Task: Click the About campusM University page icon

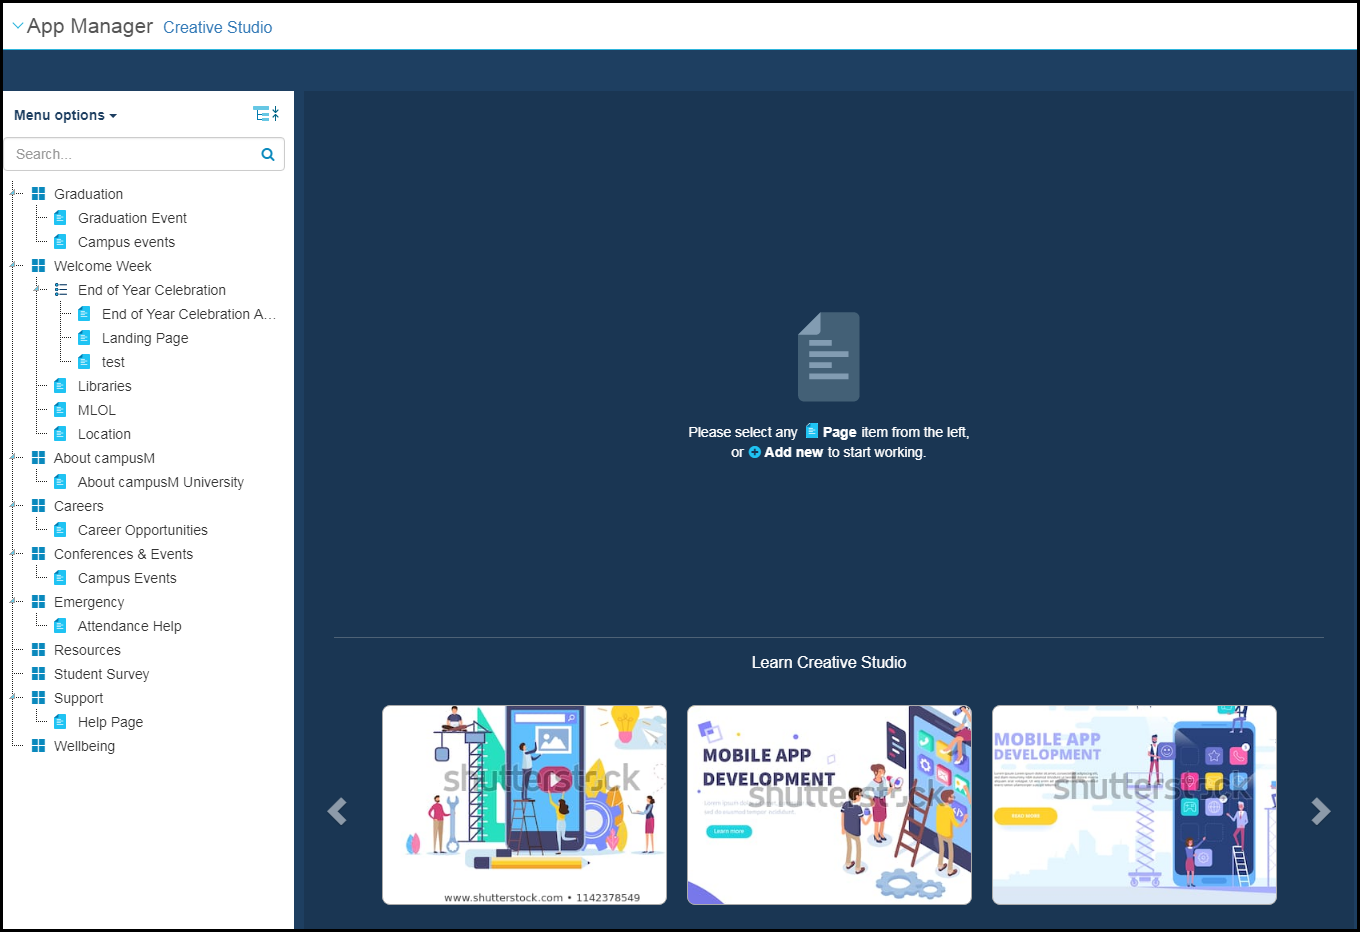Action: coord(60,482)
